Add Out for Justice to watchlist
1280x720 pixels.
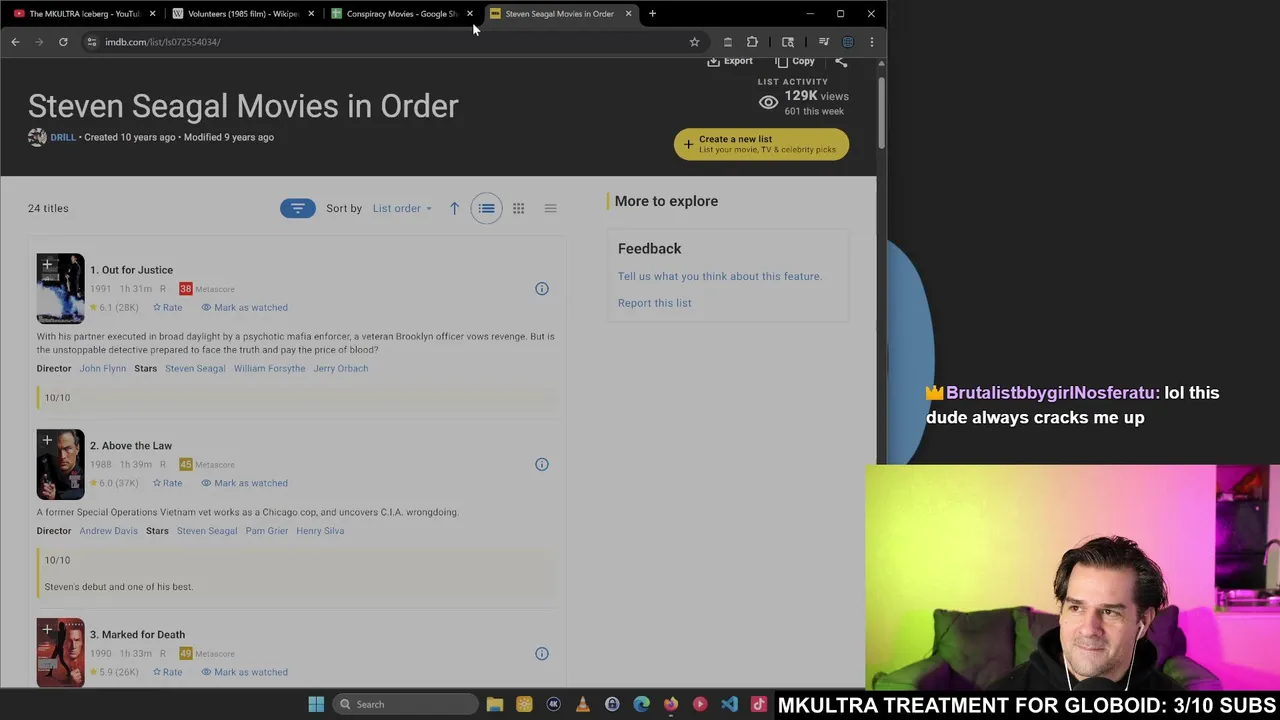47,265
